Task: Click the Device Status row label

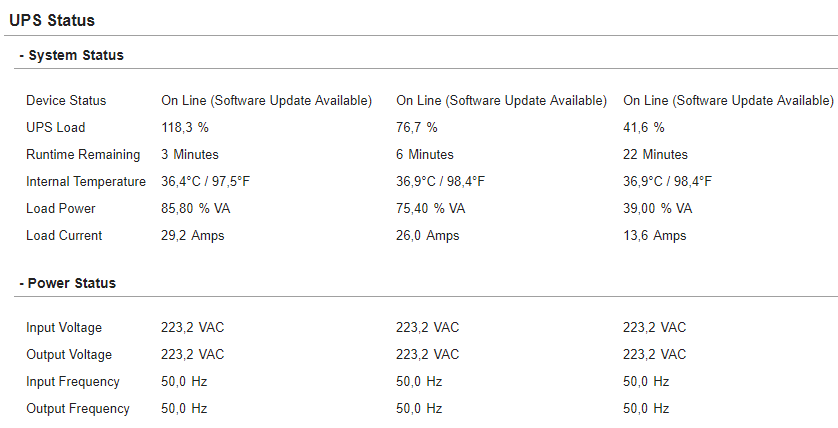Action: 66,100
